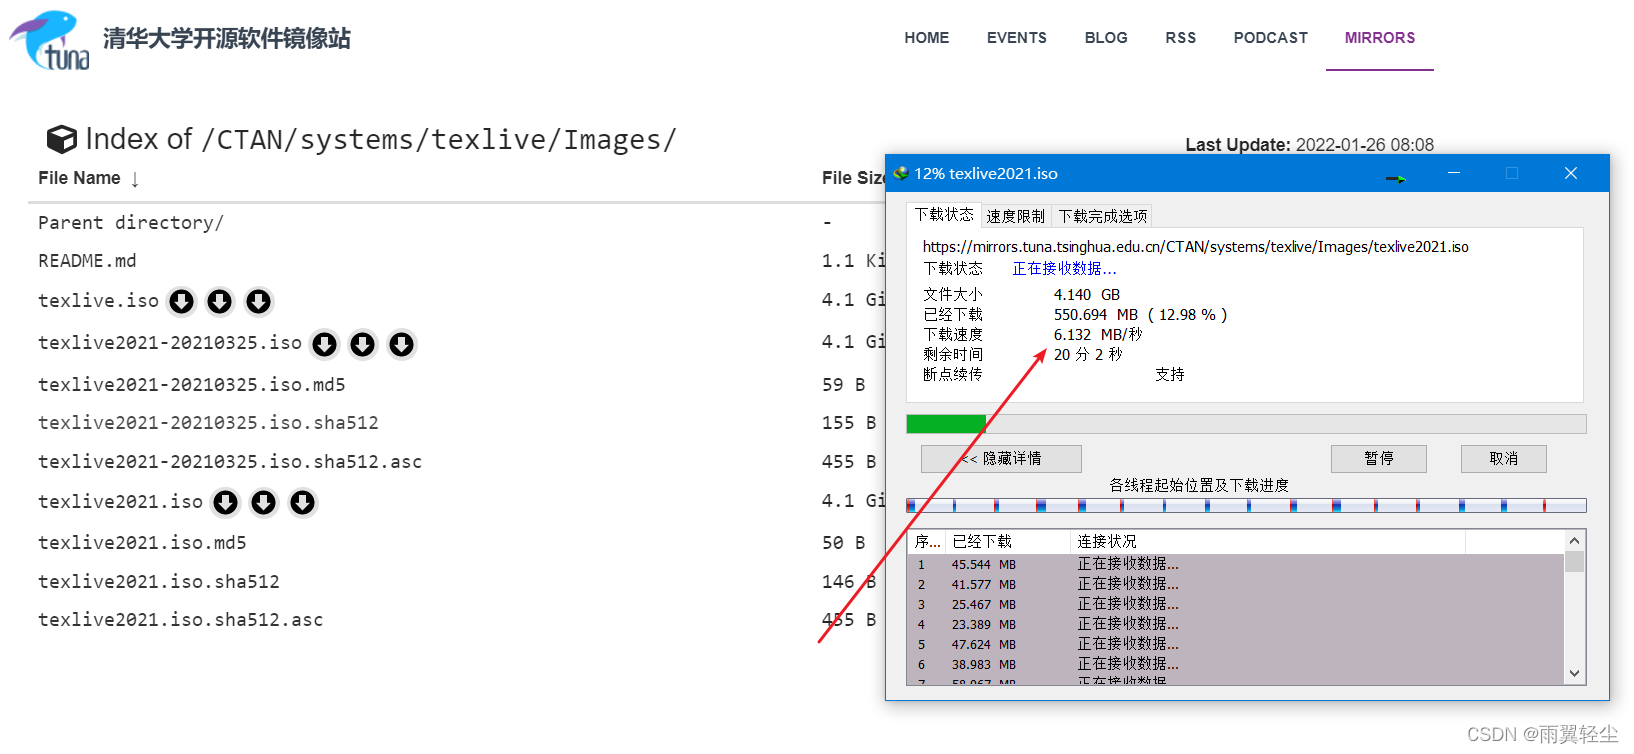
Task: Click the 4.140 GB file size value
Action: pos(1087,294)
